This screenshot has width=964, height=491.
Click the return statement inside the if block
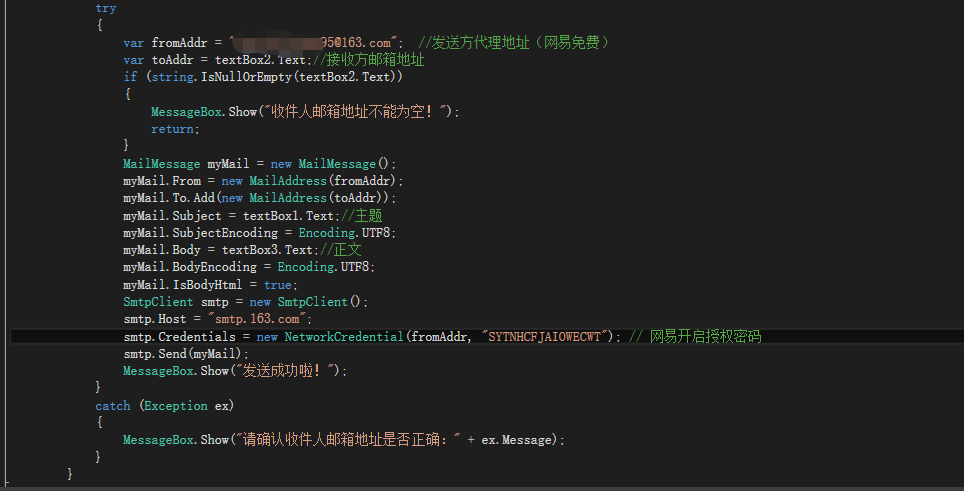coord(174,129)
